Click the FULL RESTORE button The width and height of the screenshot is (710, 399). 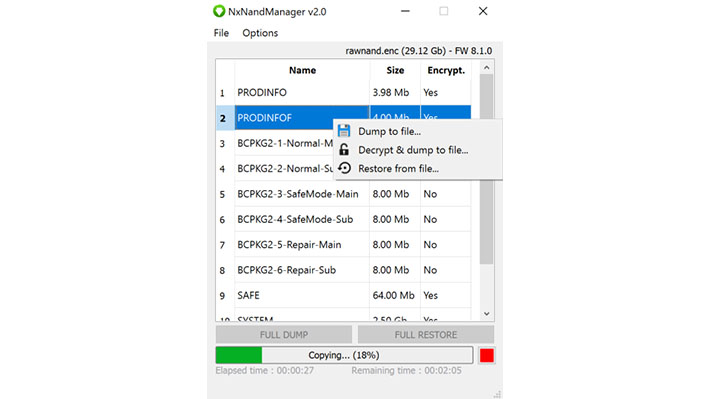pos(426,335)
